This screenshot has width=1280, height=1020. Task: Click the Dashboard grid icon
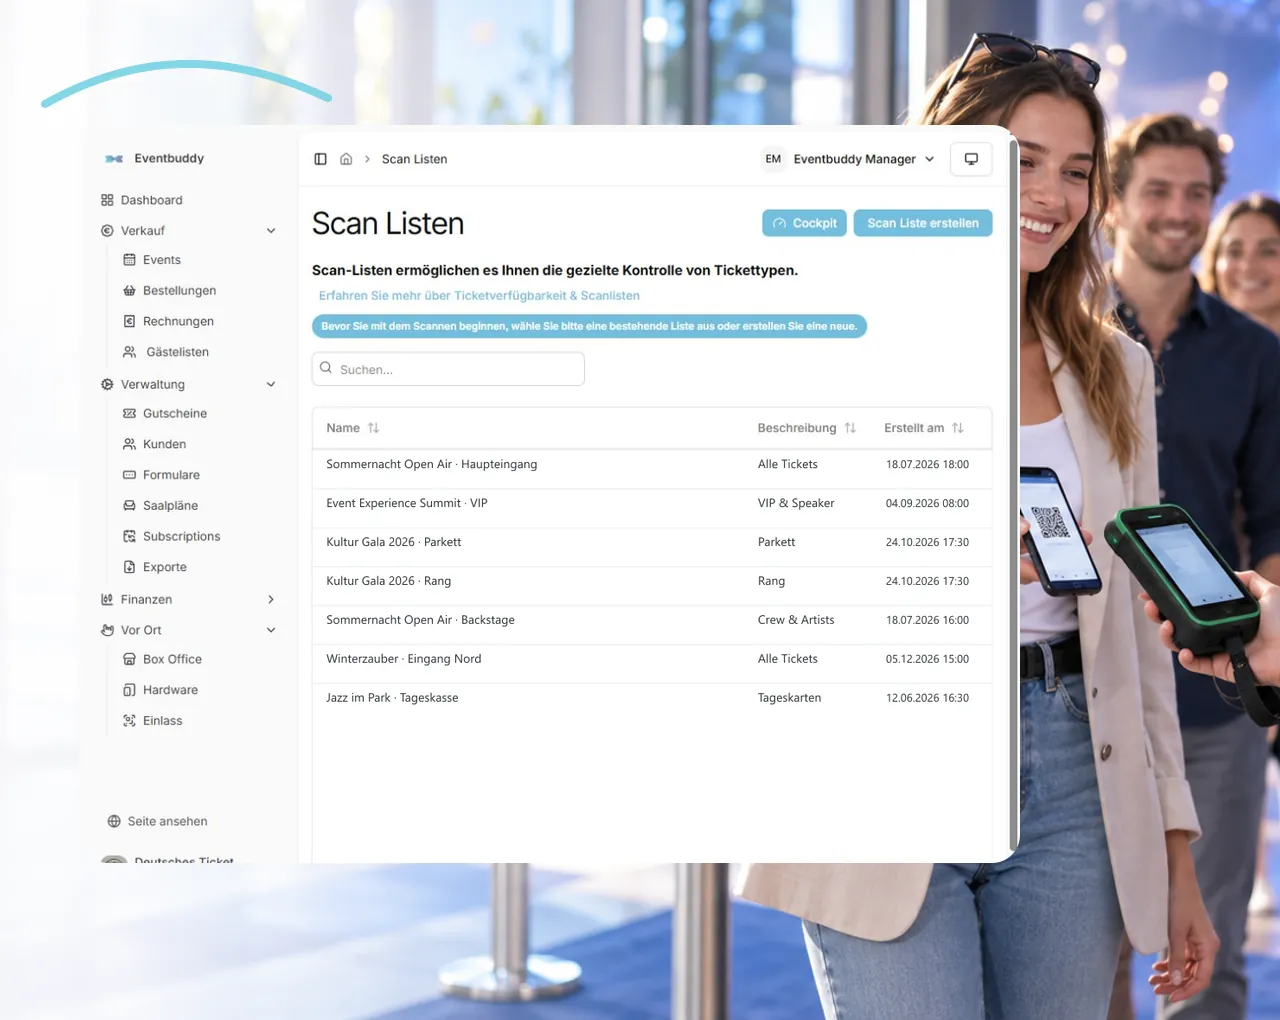coord(107,200)
